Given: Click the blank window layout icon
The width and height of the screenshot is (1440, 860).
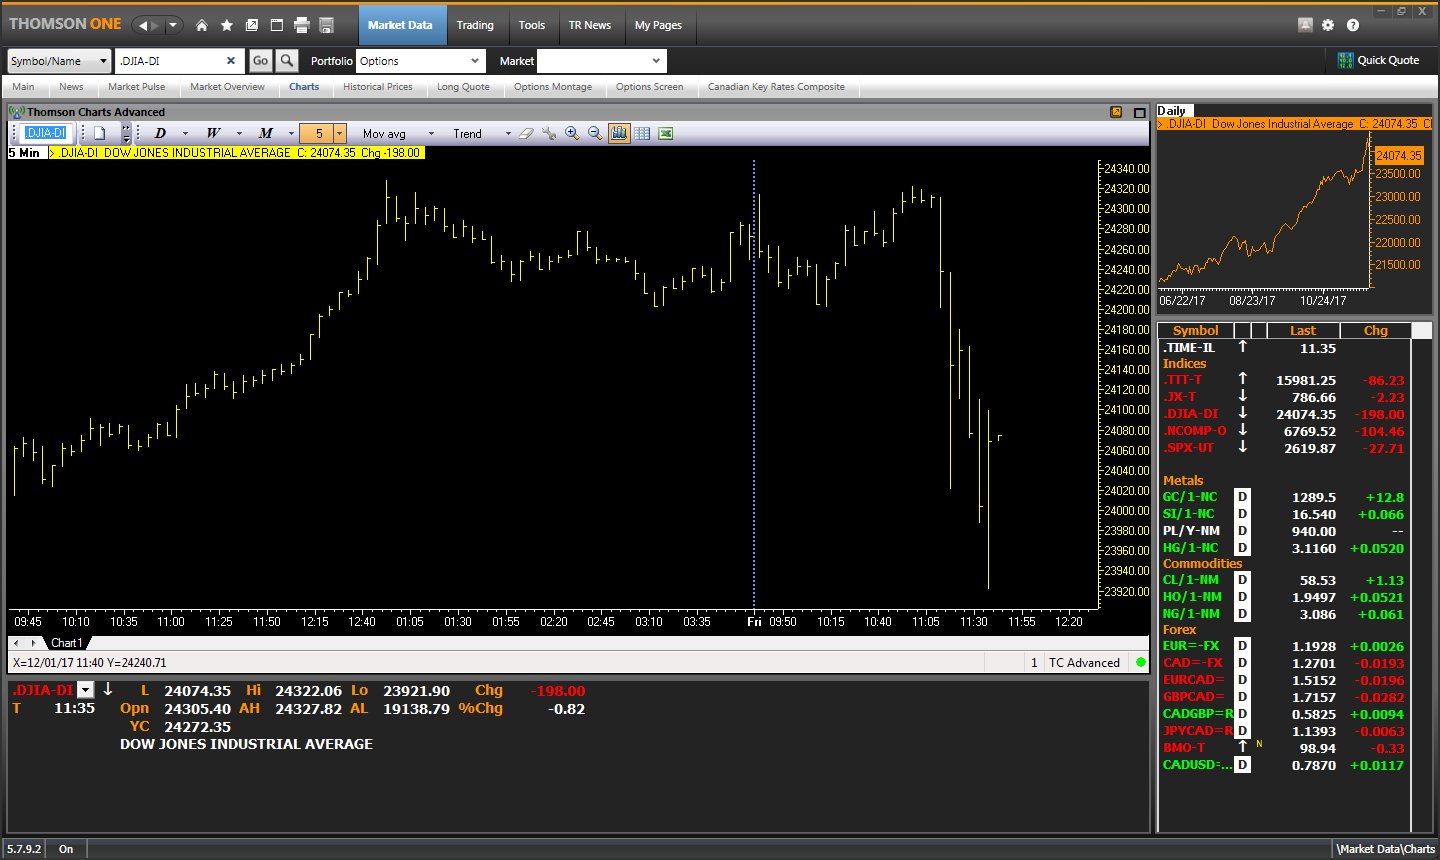Looking at the screenshot, I should point(277,25).
